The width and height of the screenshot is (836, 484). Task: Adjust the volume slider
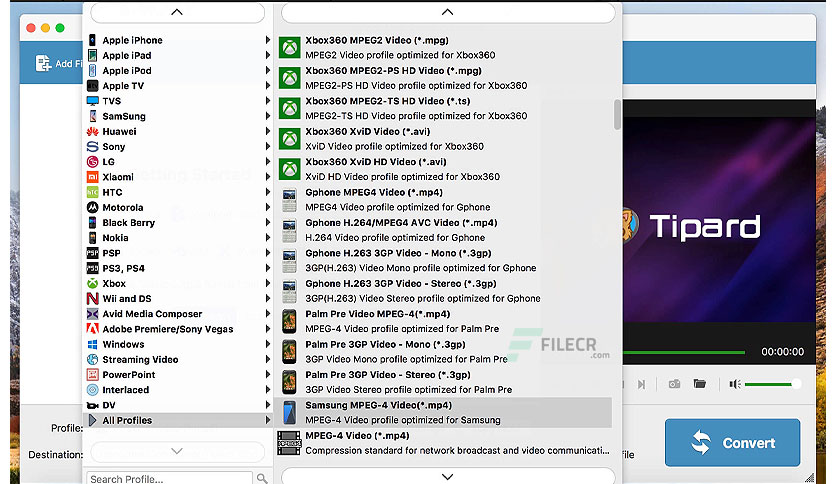click(771, 384)
